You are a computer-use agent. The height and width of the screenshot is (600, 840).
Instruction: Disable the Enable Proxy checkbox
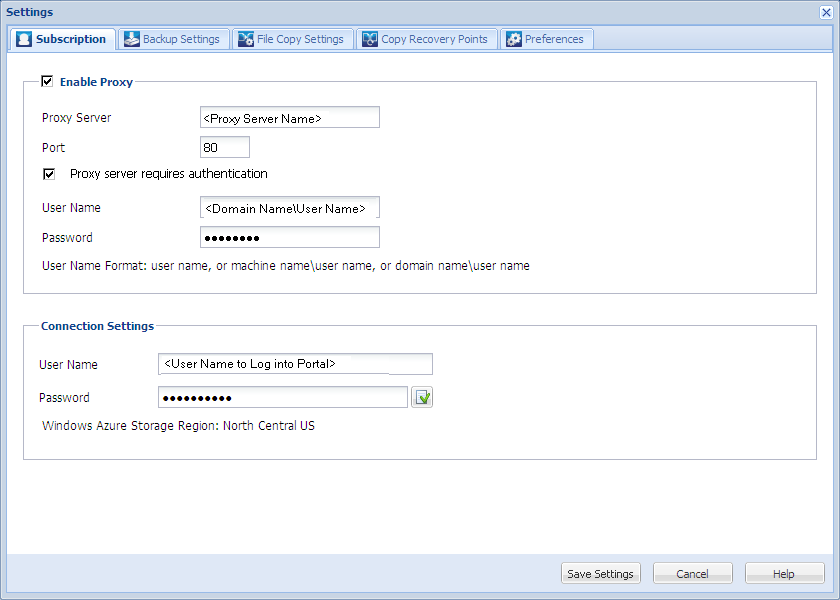tap(47, 82)
